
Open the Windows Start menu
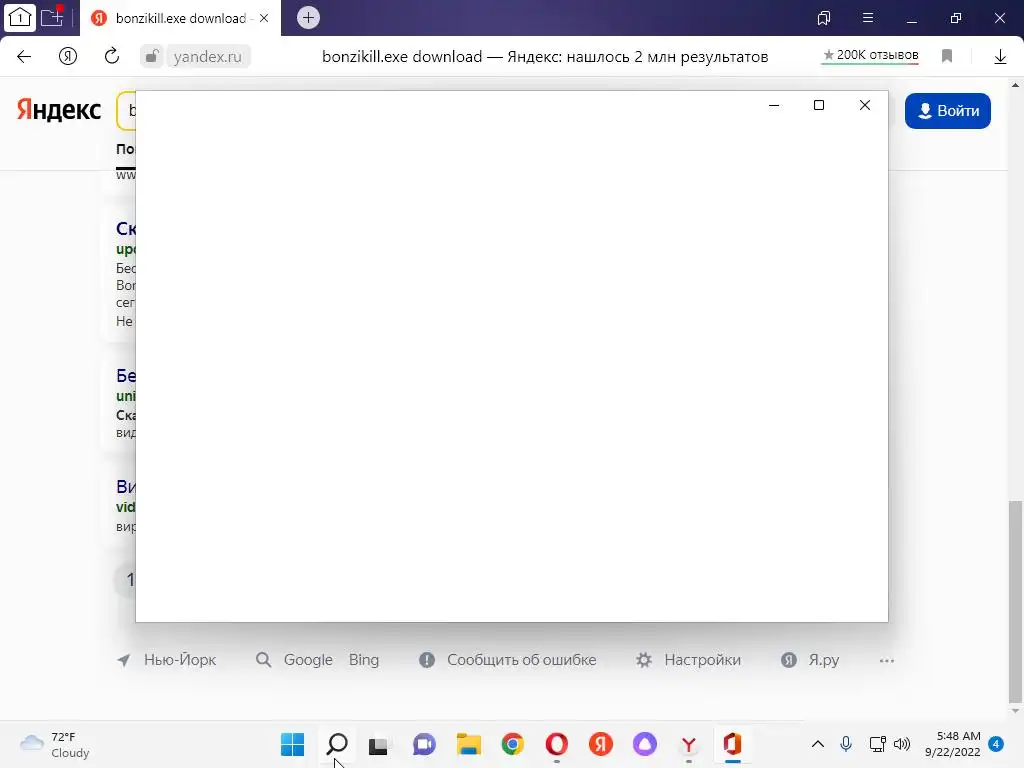click(x=293, y=744)
